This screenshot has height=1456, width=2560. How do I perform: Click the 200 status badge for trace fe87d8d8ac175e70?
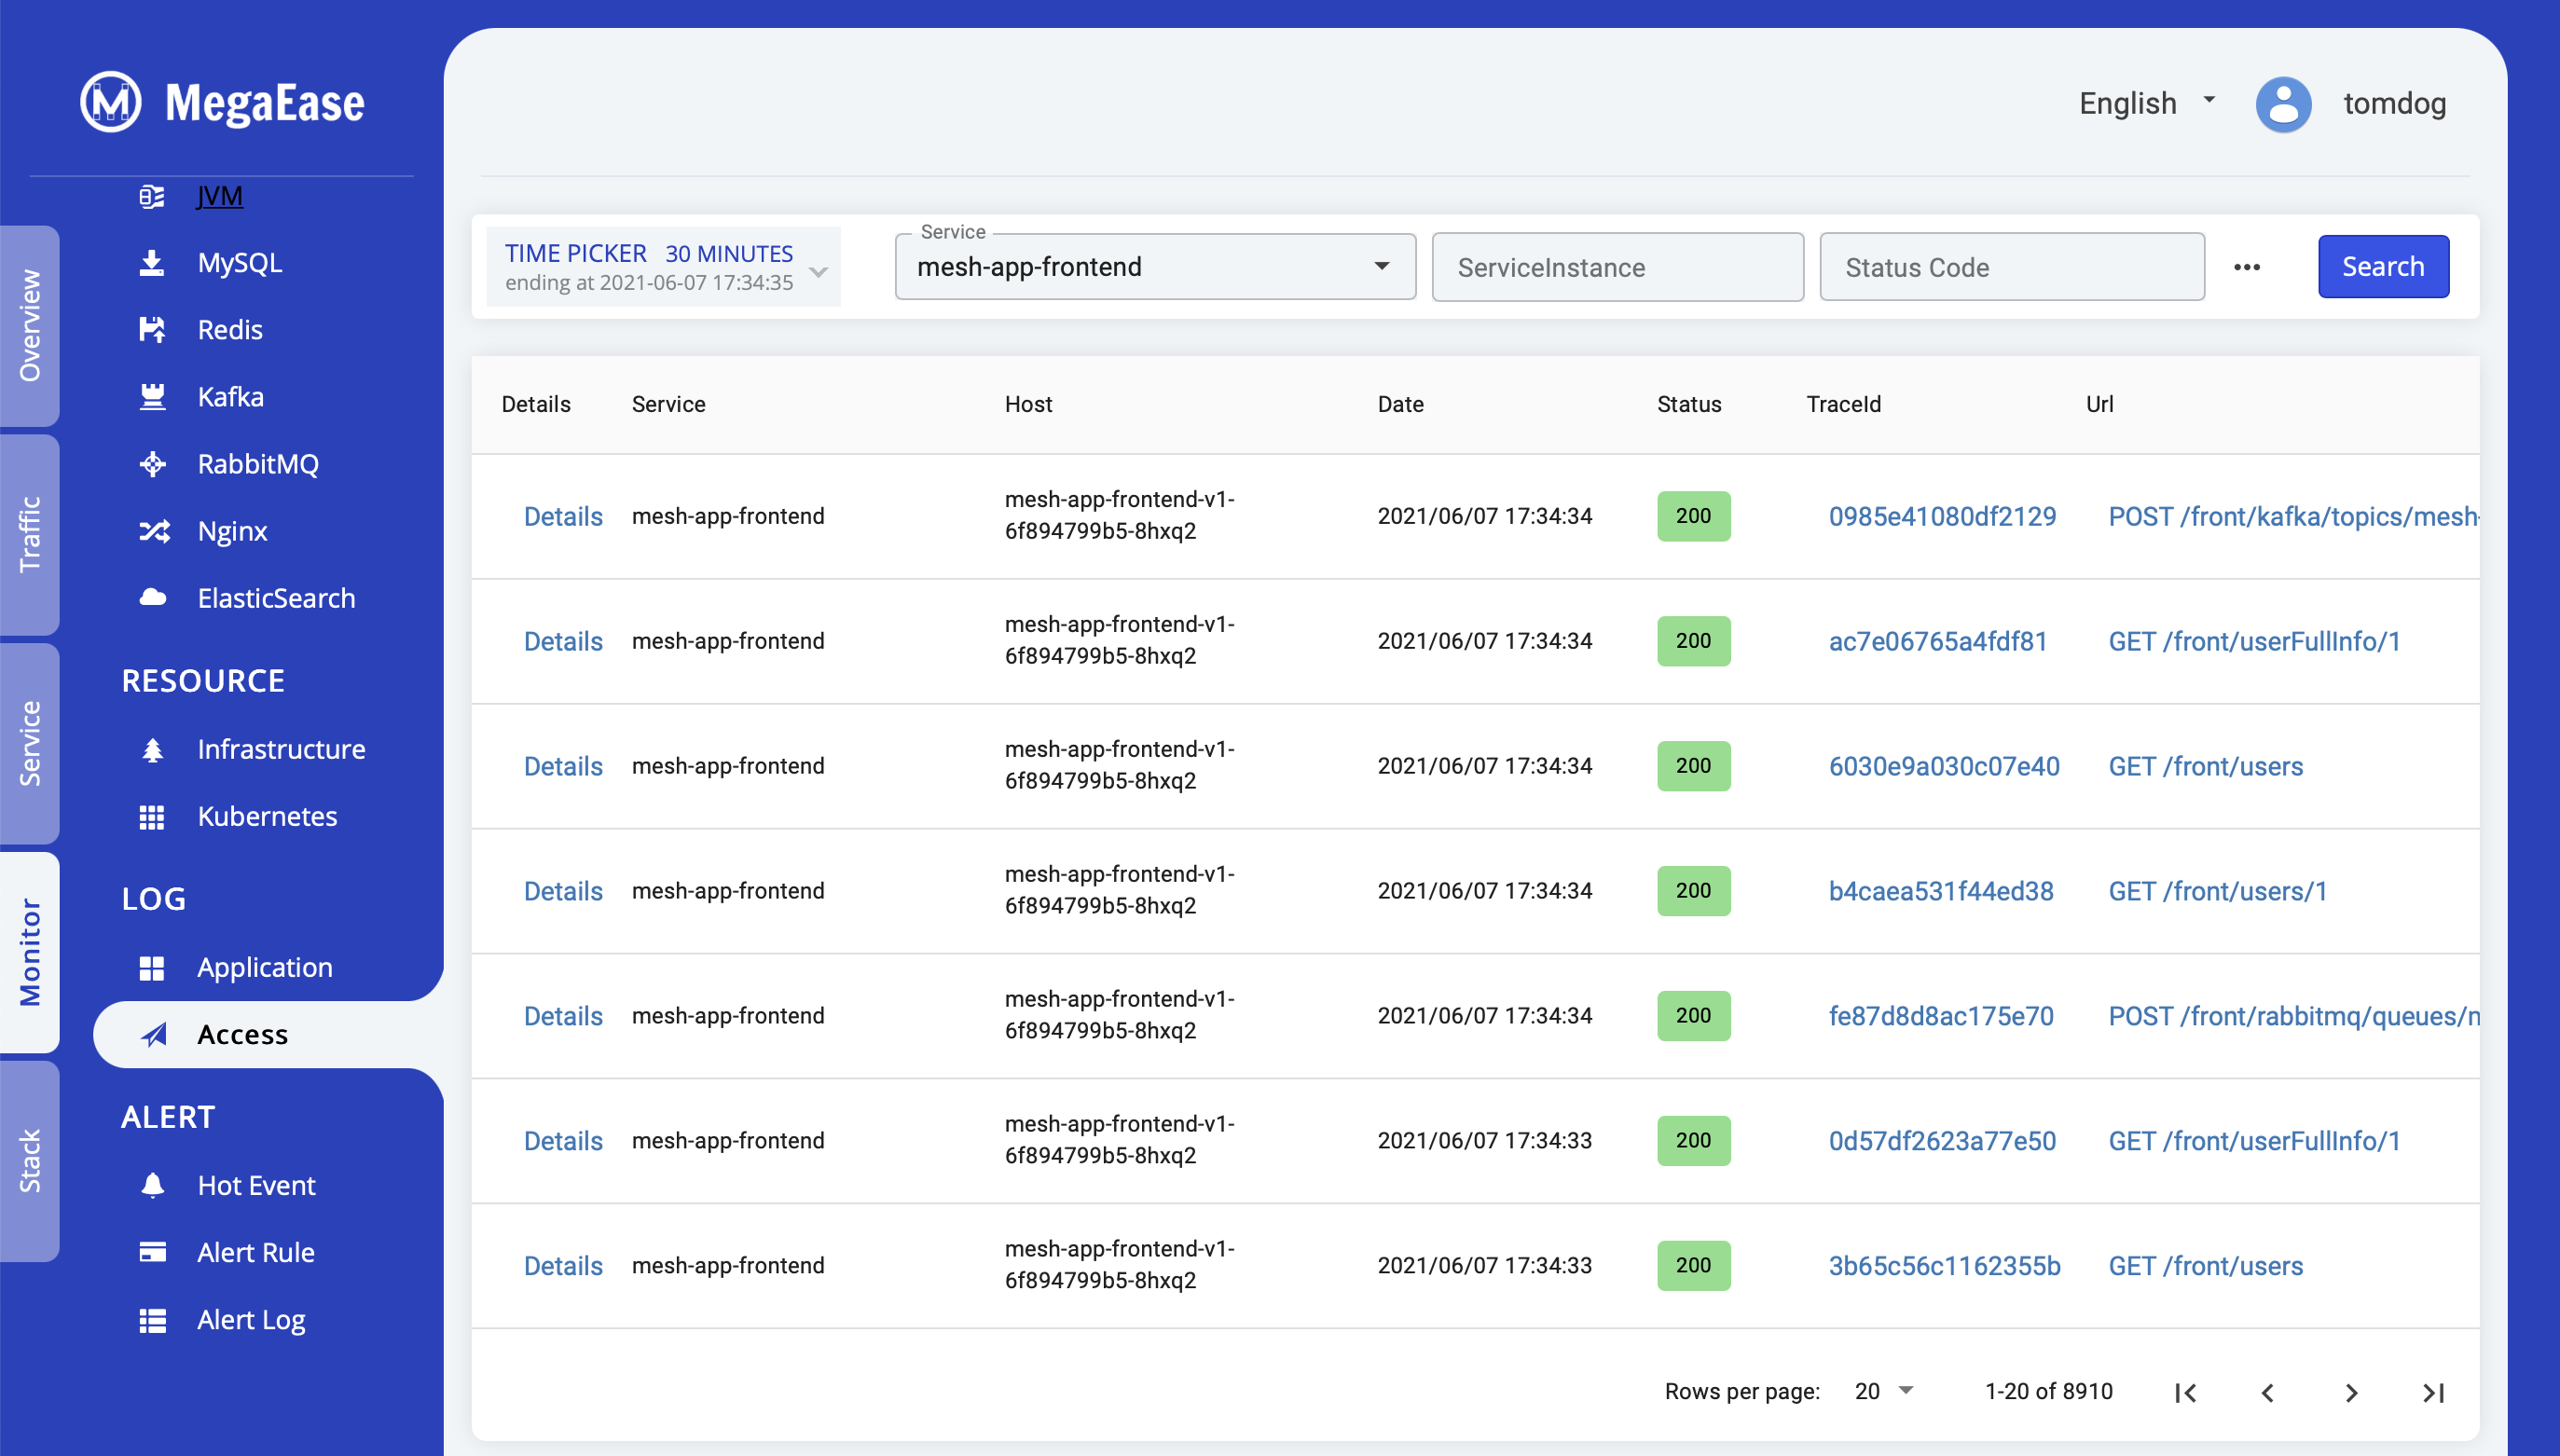tap(1693, 1016)
